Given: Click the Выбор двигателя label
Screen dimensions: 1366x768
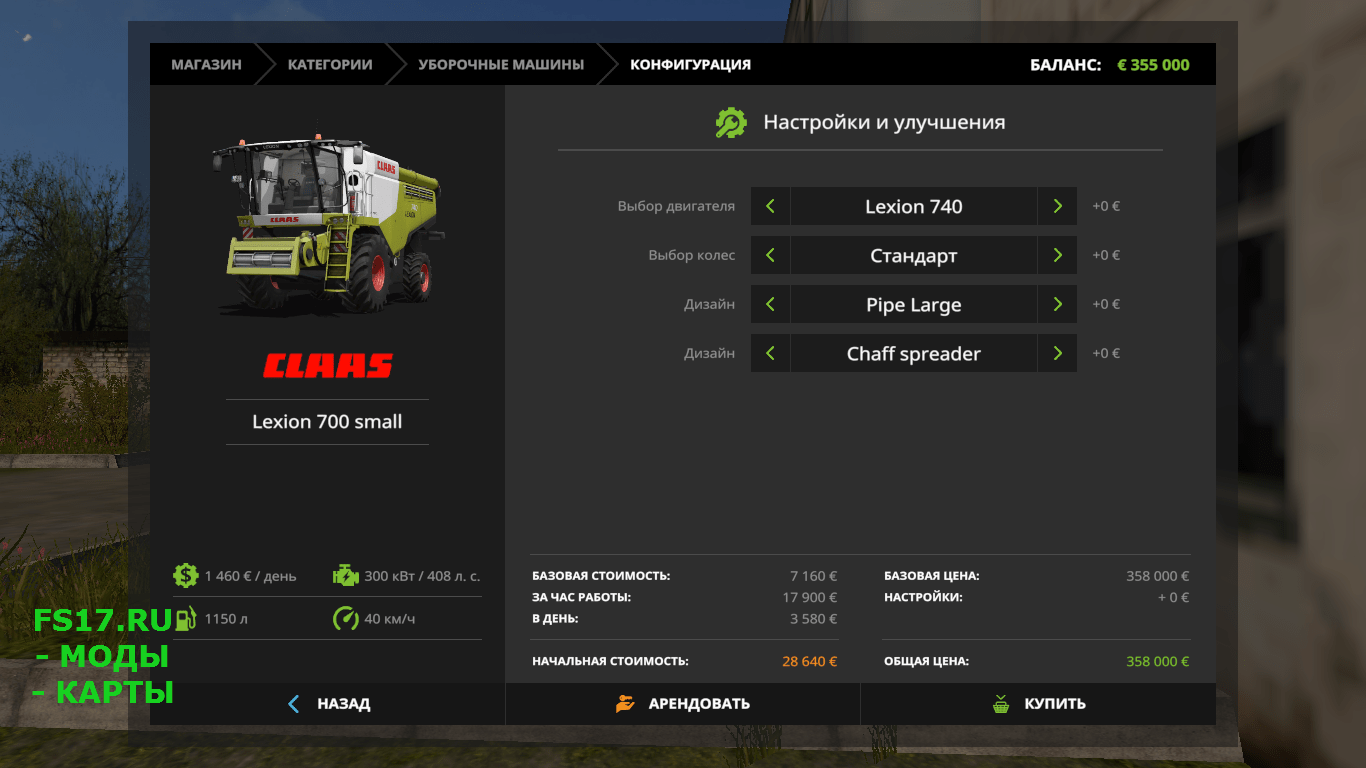Looking at the screenshot, I should point(676,206).
